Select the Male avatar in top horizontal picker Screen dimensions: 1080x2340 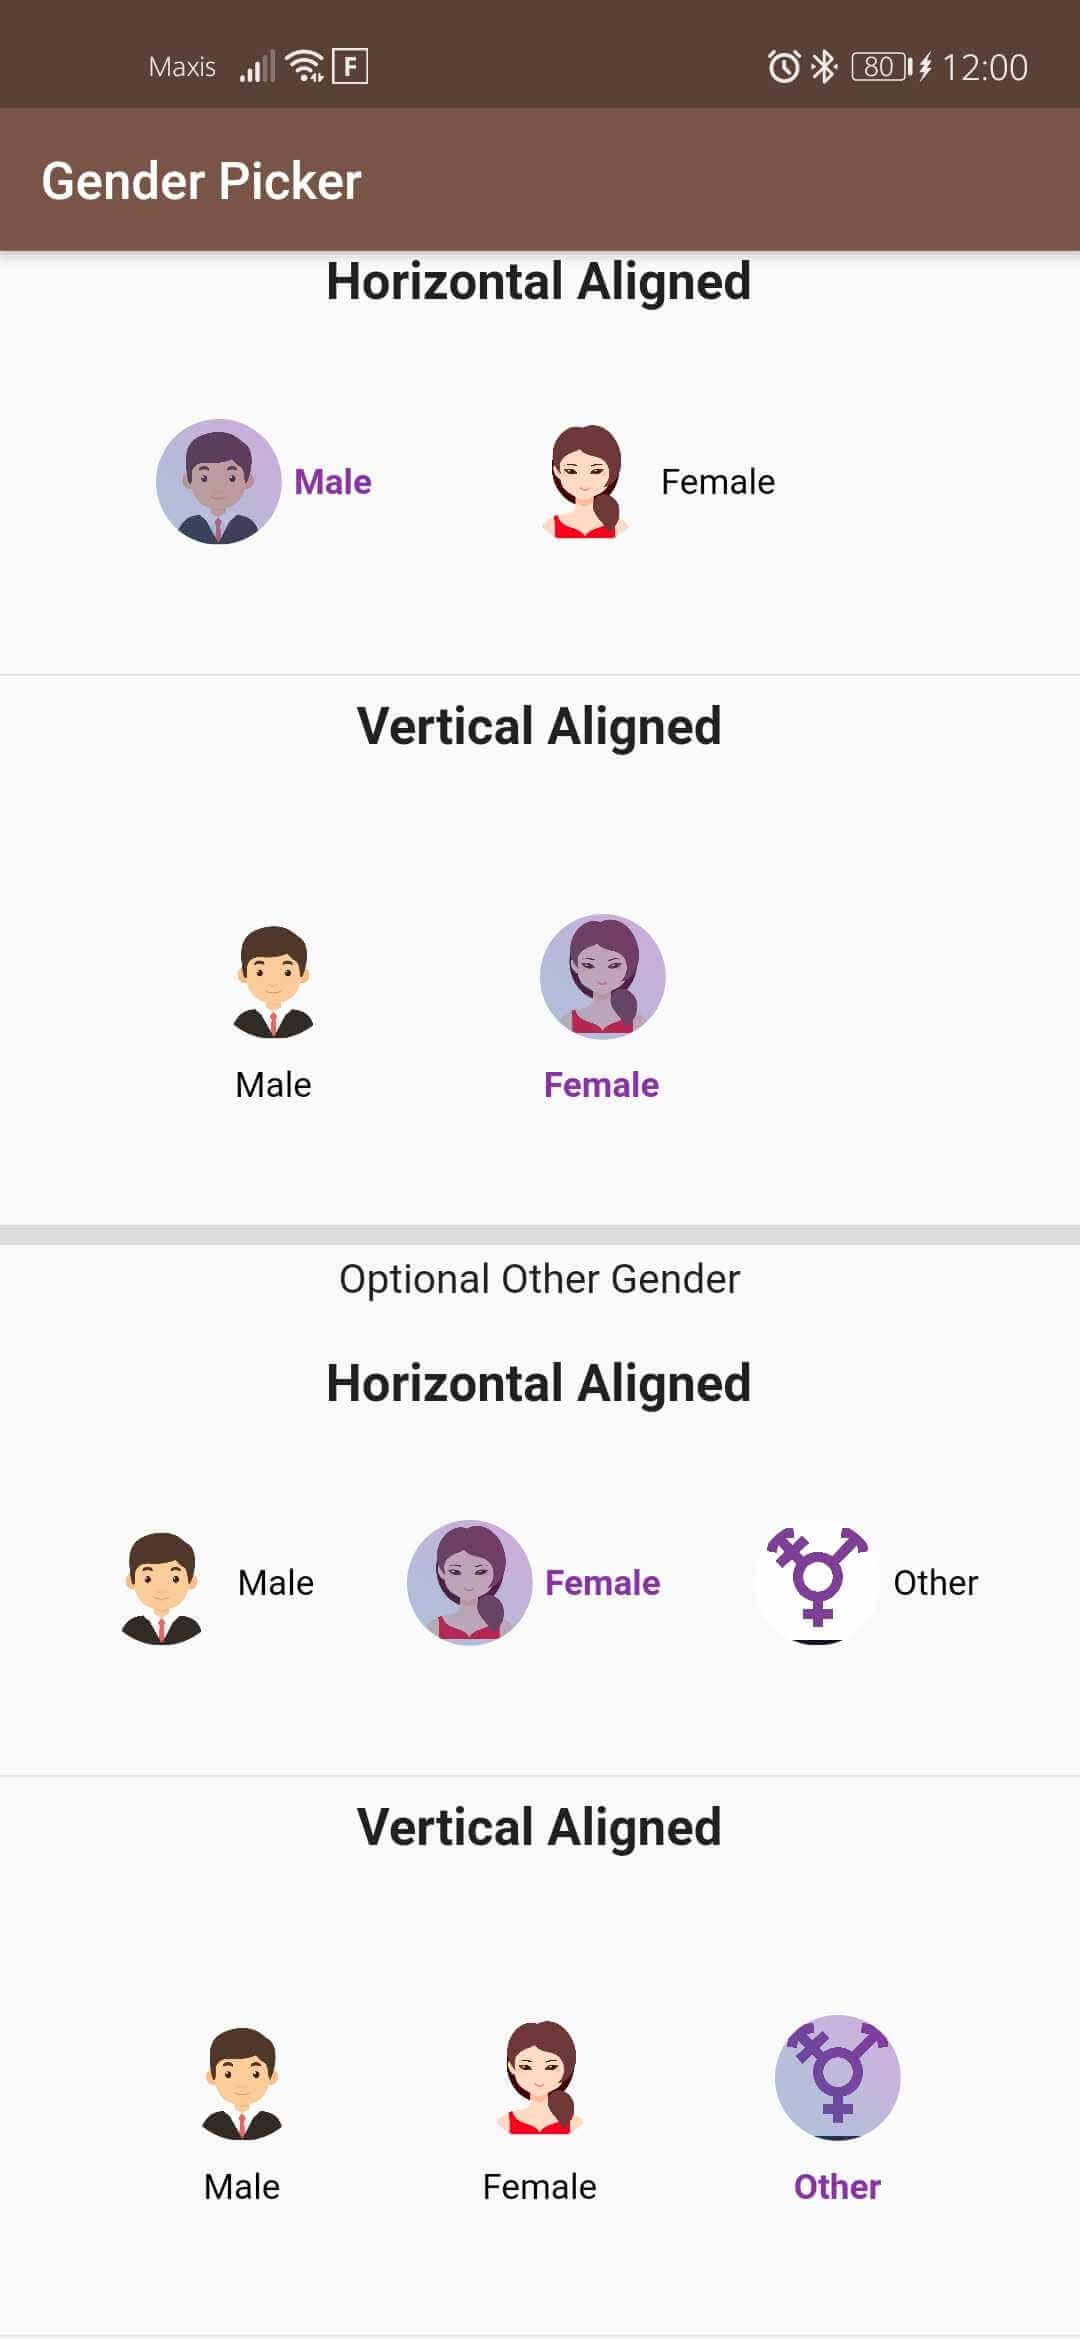click(218, 482)
